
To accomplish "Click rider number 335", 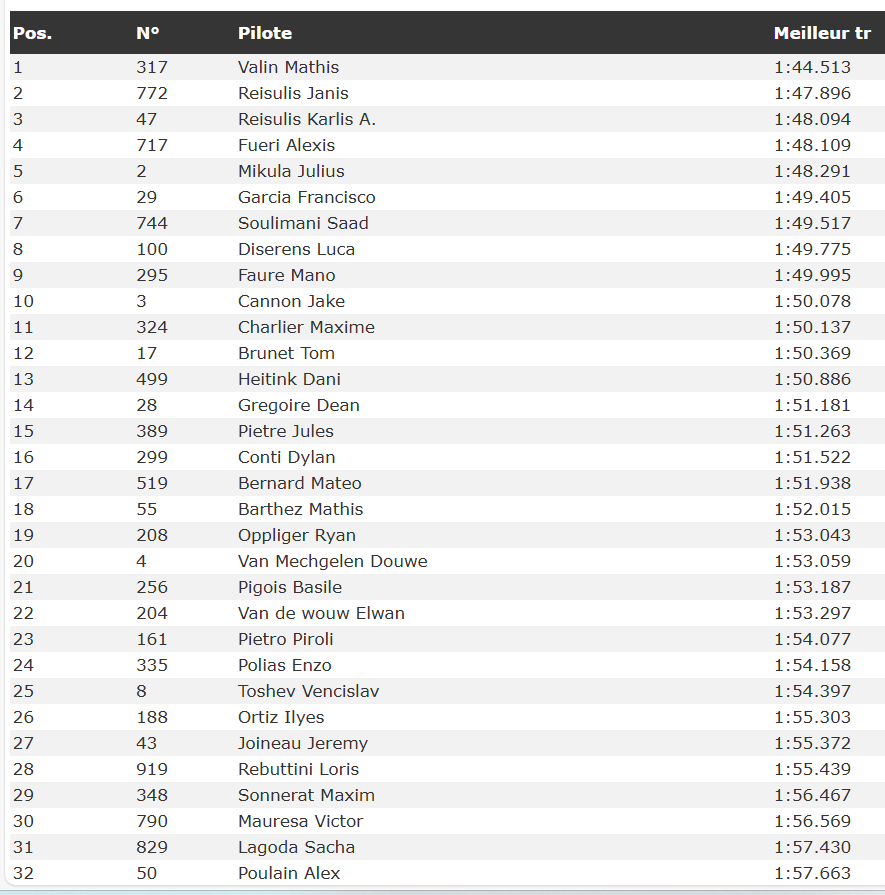I will point(152,665).
